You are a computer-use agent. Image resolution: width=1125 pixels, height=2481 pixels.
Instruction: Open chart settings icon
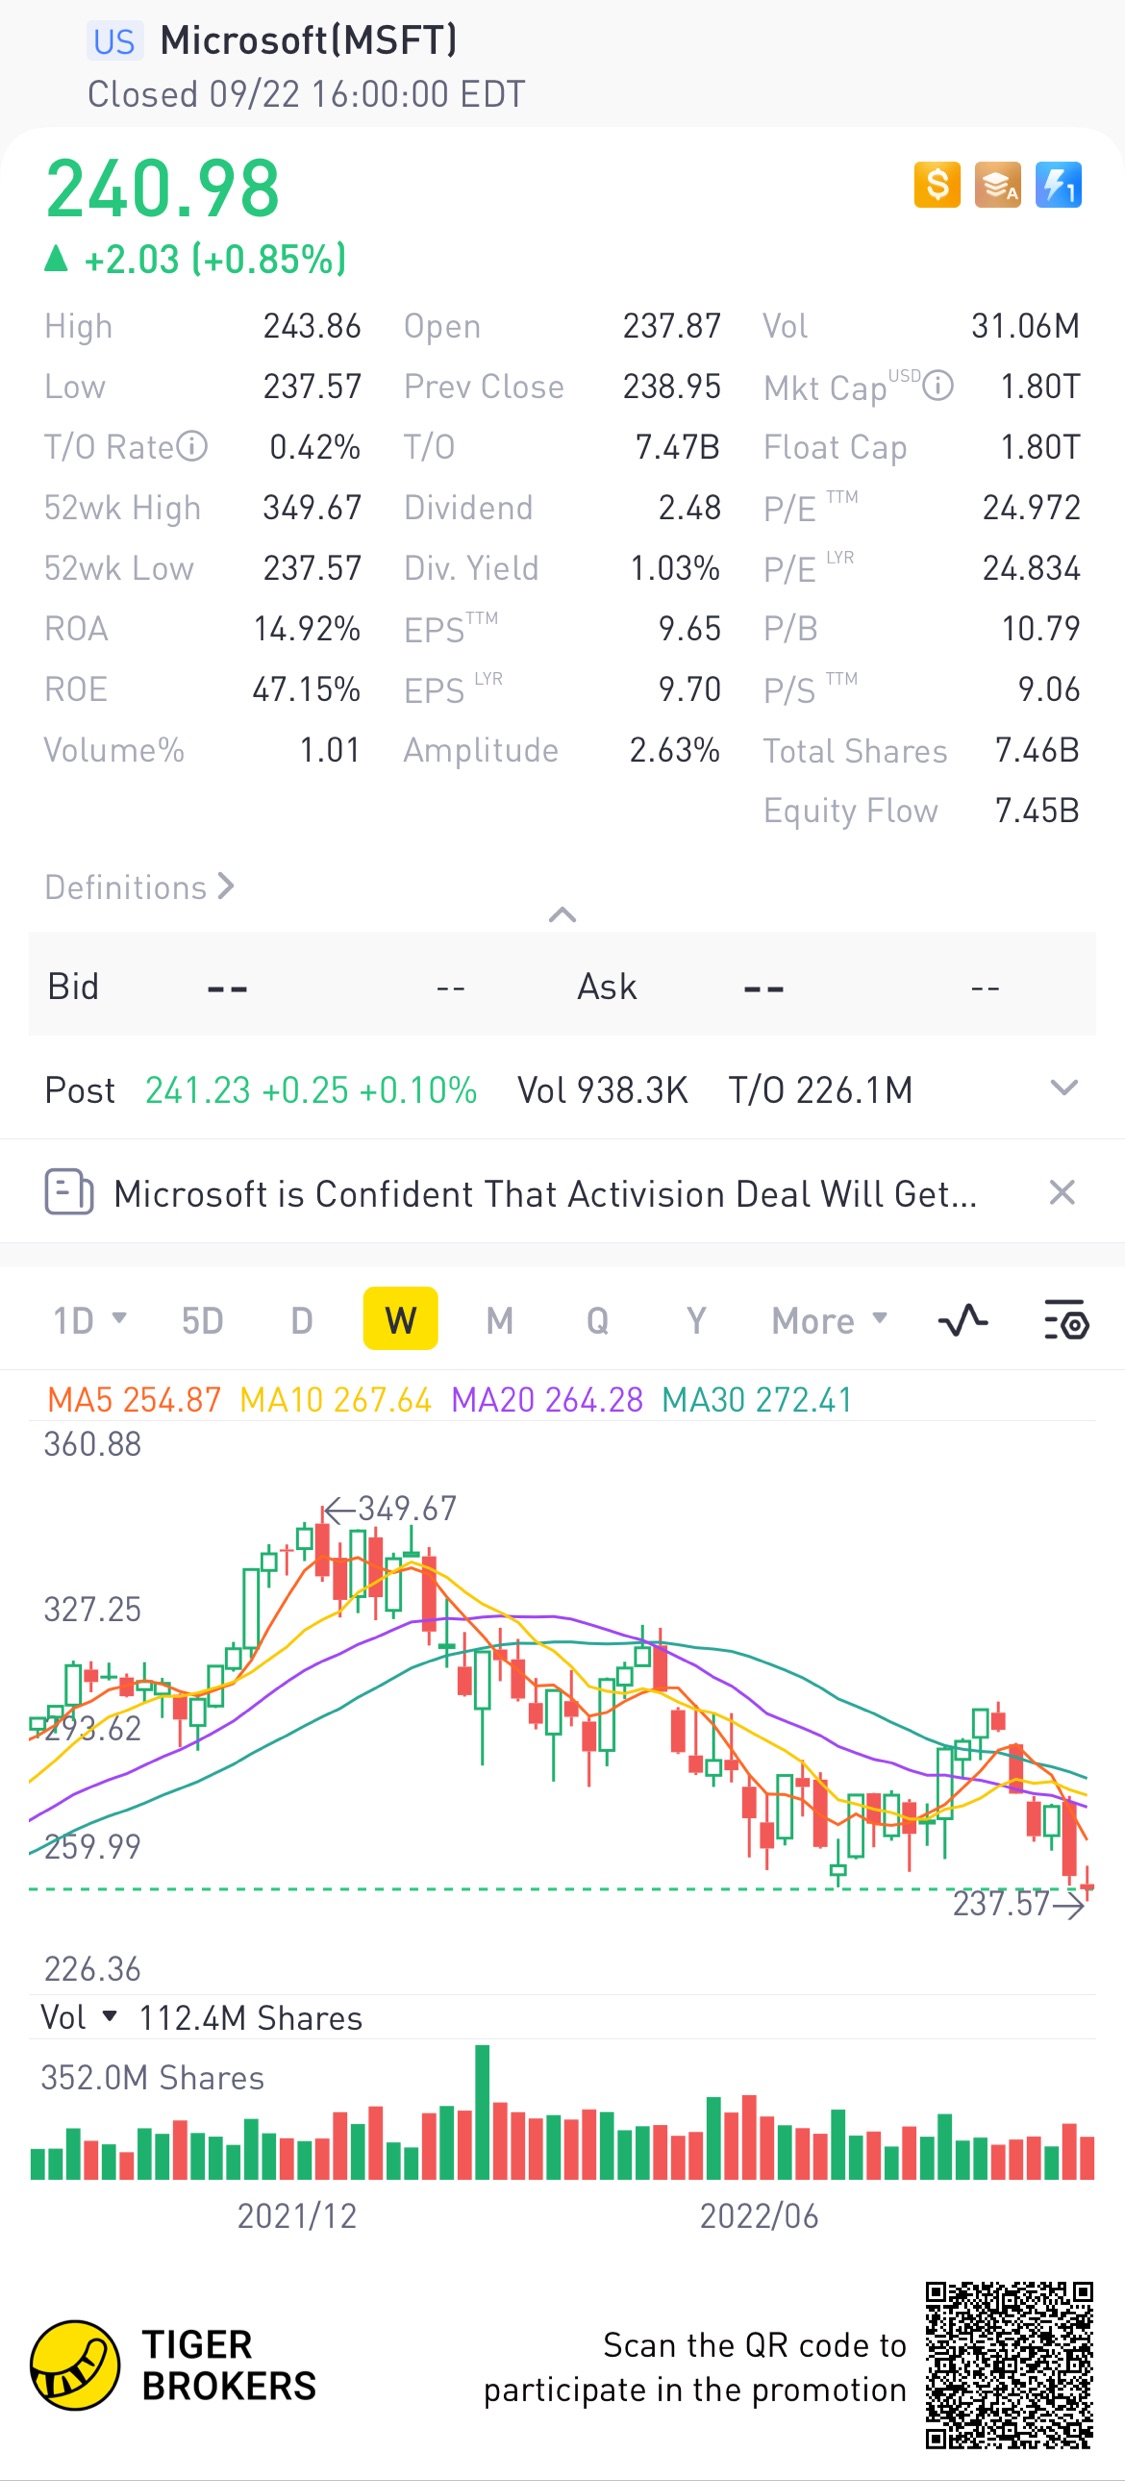[1065, 1321]
